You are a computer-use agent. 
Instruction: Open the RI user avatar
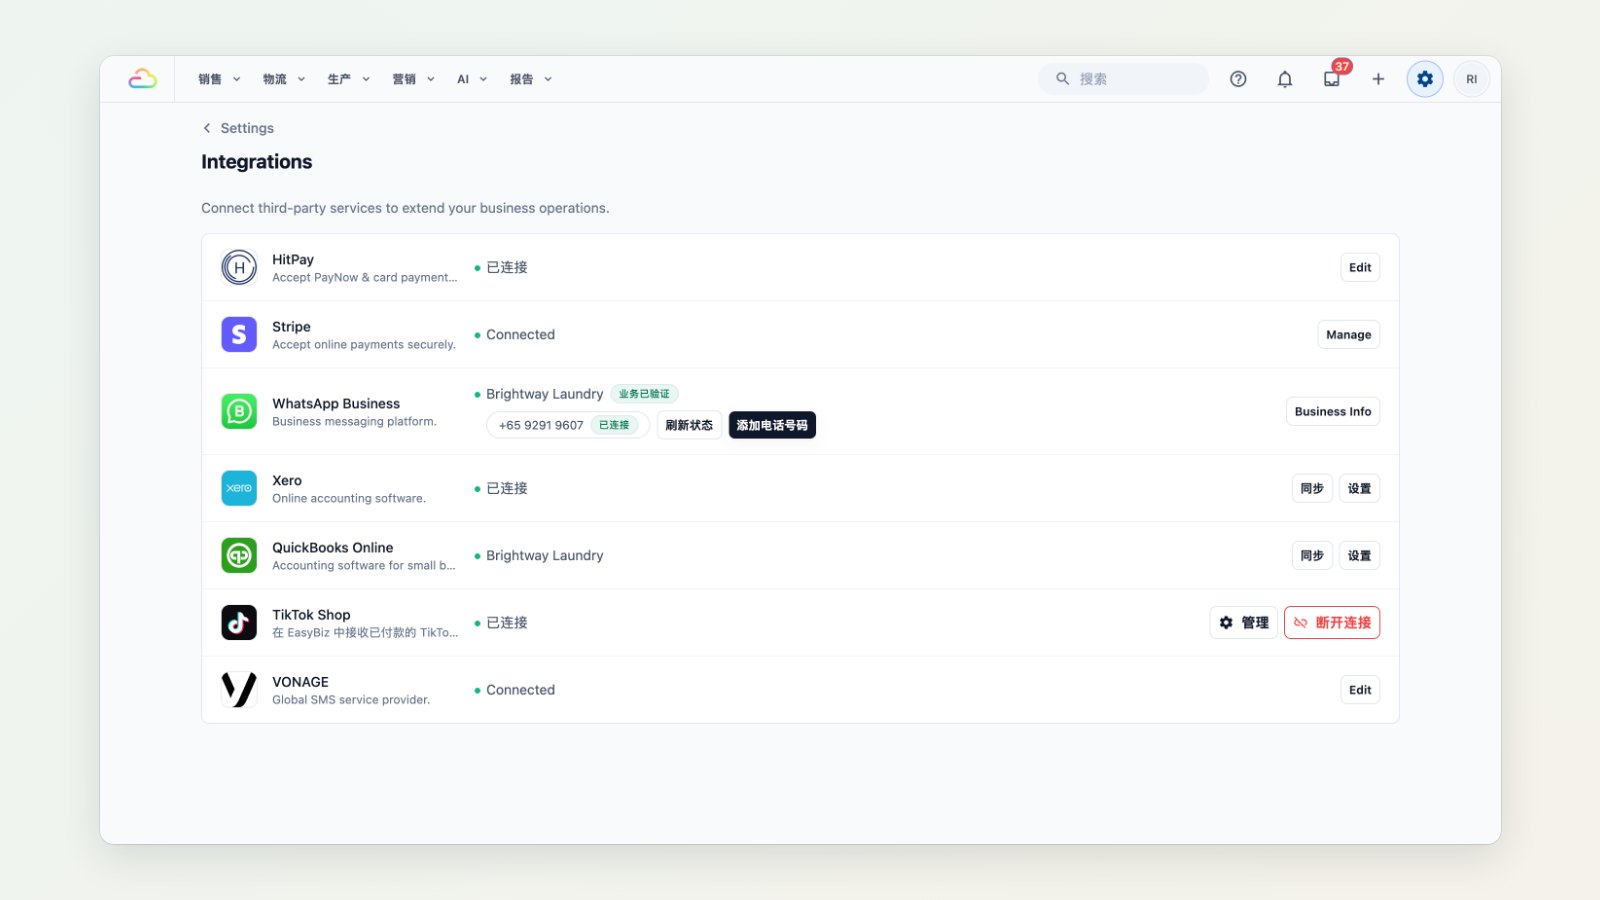[x=1471, y=79]
